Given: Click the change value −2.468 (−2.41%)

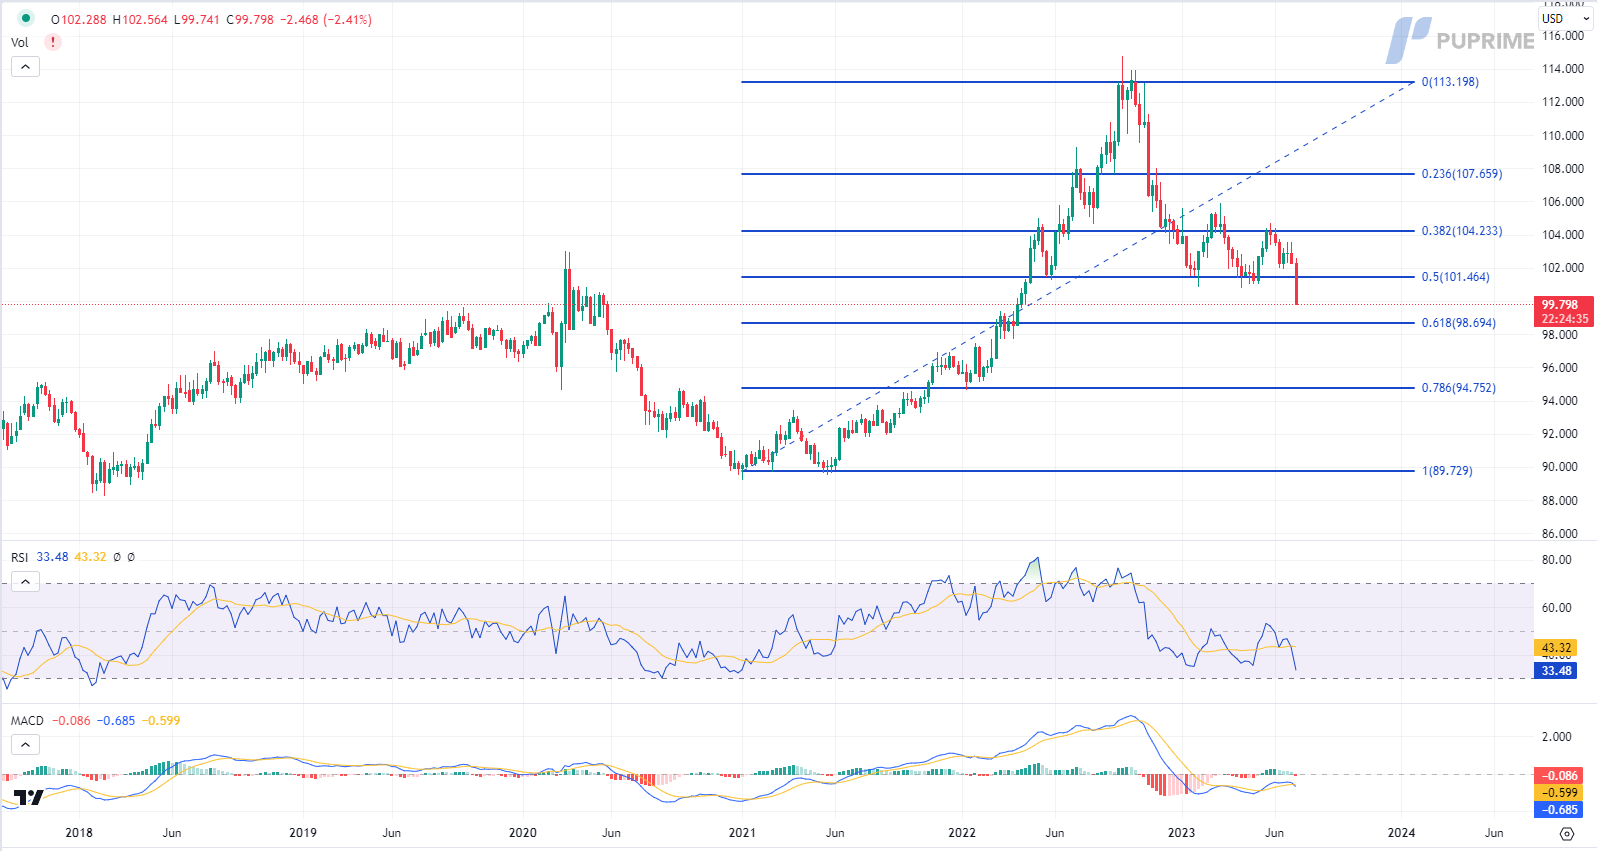Looking at the screenshot, I should [326, 19].
